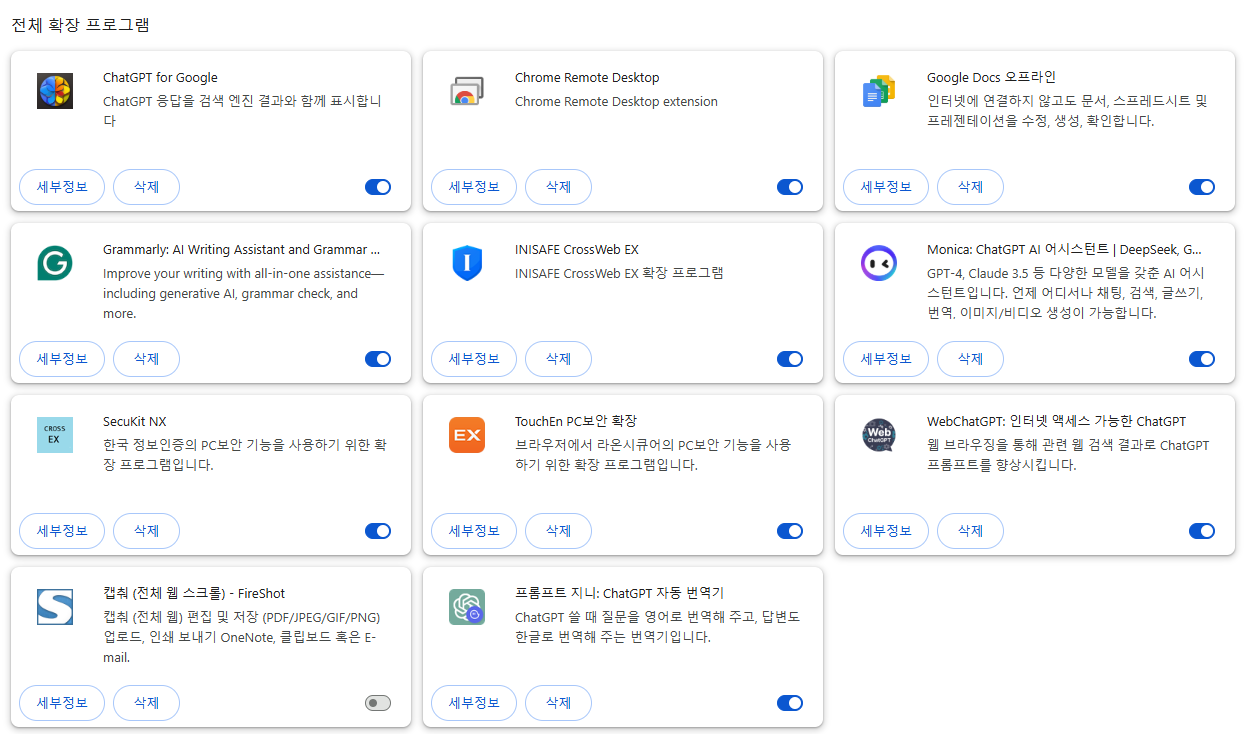Viewport: 1252px width, 734px height.
Task: Toggle 프롬프트 지니 extension off
Action: point(790,703)
